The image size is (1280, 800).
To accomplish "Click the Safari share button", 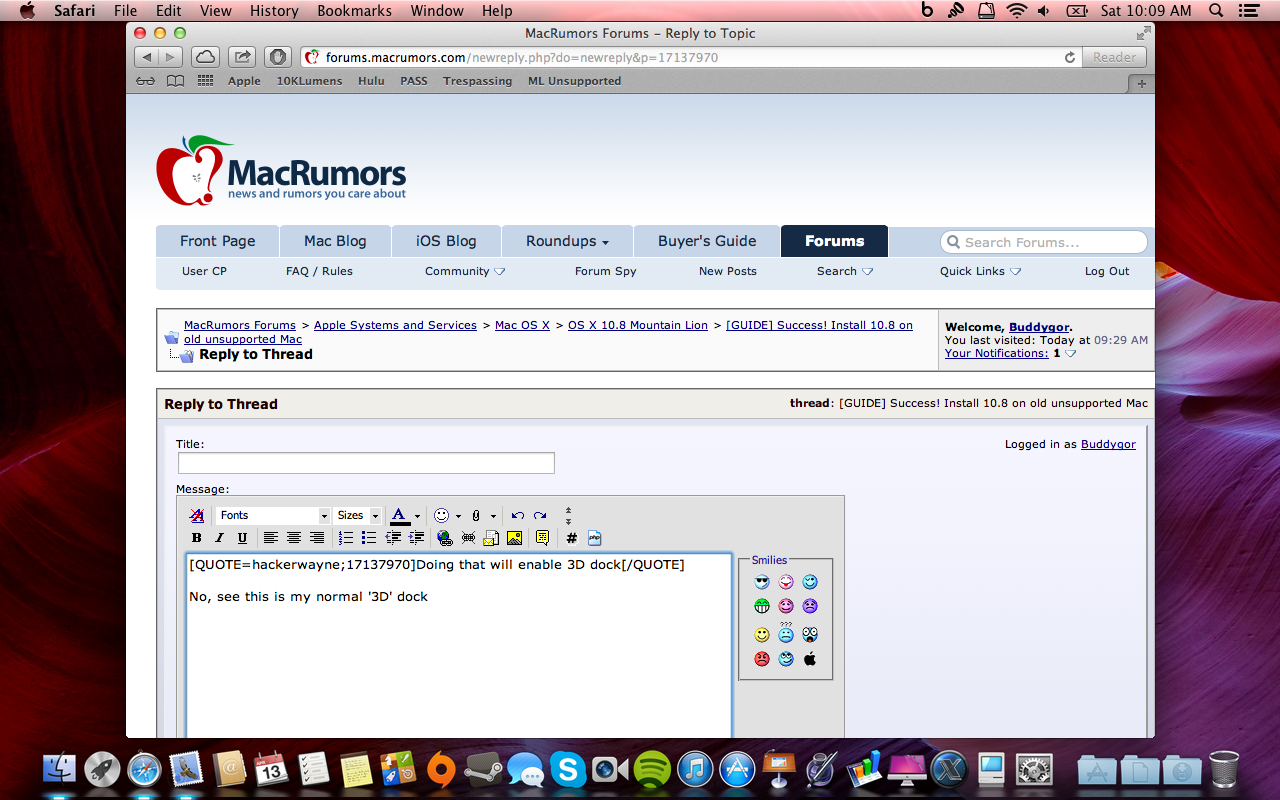I will click(x=241, y=57).
